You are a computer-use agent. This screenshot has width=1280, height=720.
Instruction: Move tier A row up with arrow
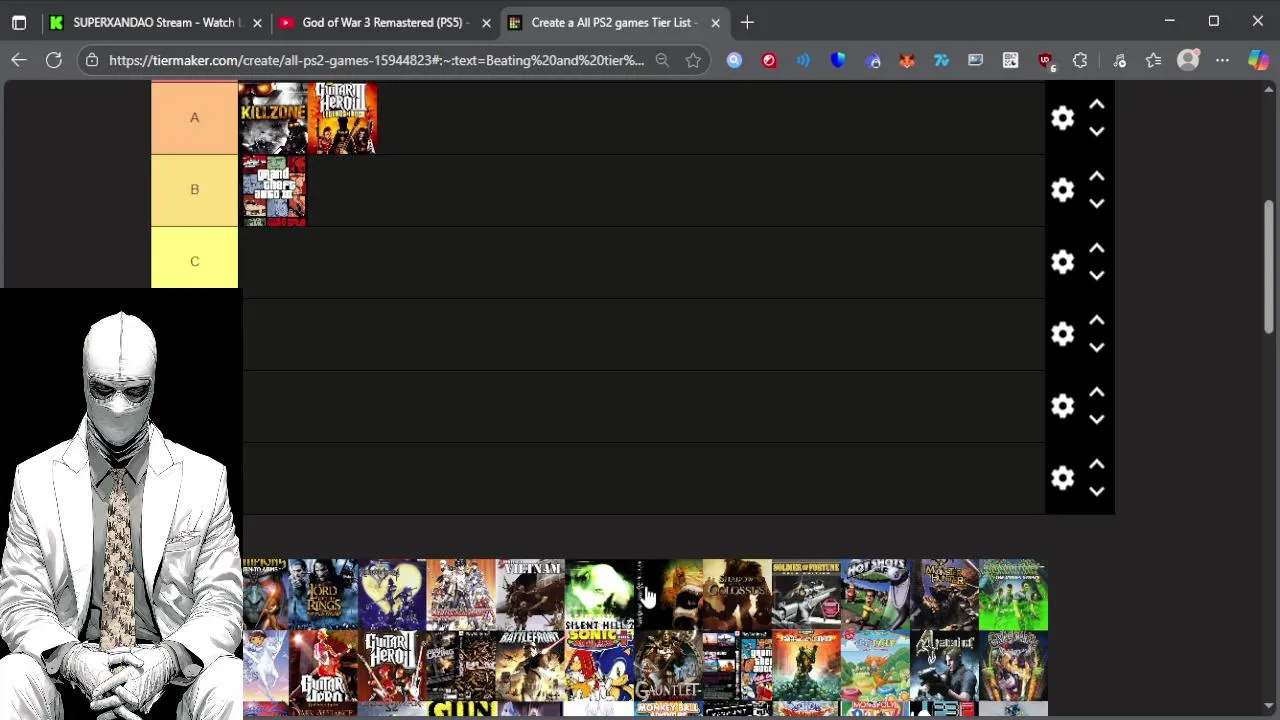pyautogui.click(x=1096, y=104)
